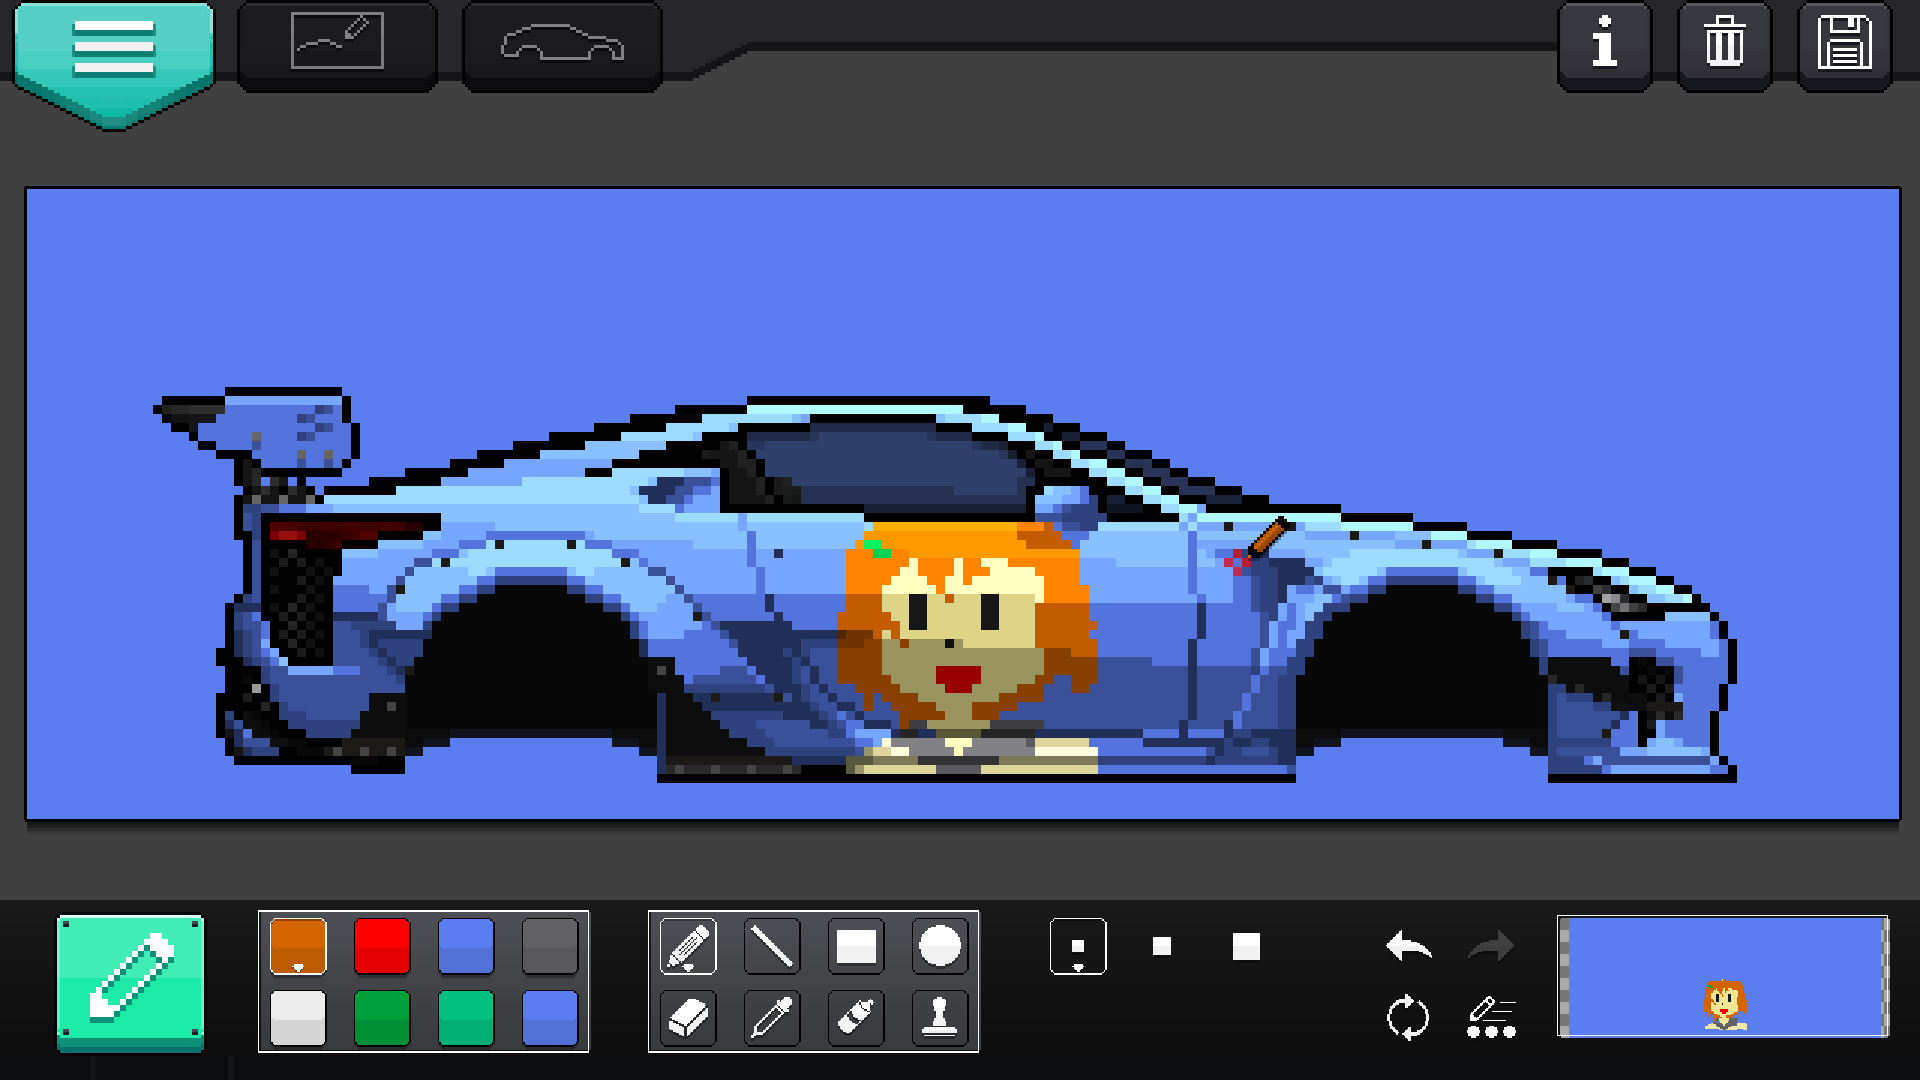Click the orange-haired character's red mouth
1920x1080 pixels.
[x=958, y=679]
